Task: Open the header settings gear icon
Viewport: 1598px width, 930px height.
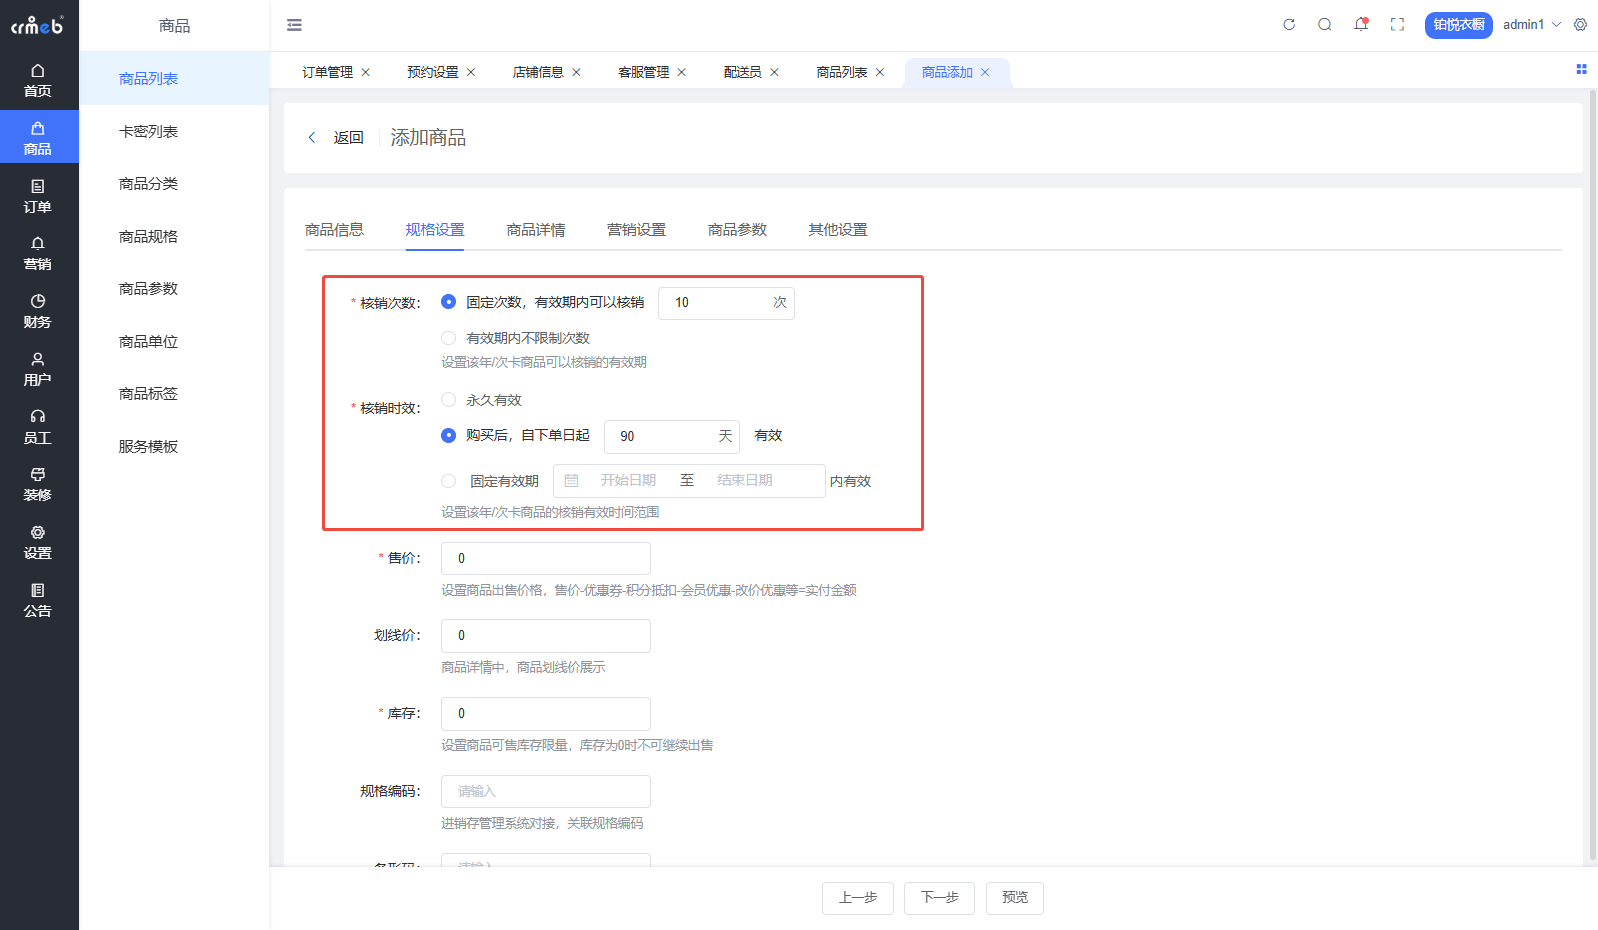Action: click(1580, 25)
